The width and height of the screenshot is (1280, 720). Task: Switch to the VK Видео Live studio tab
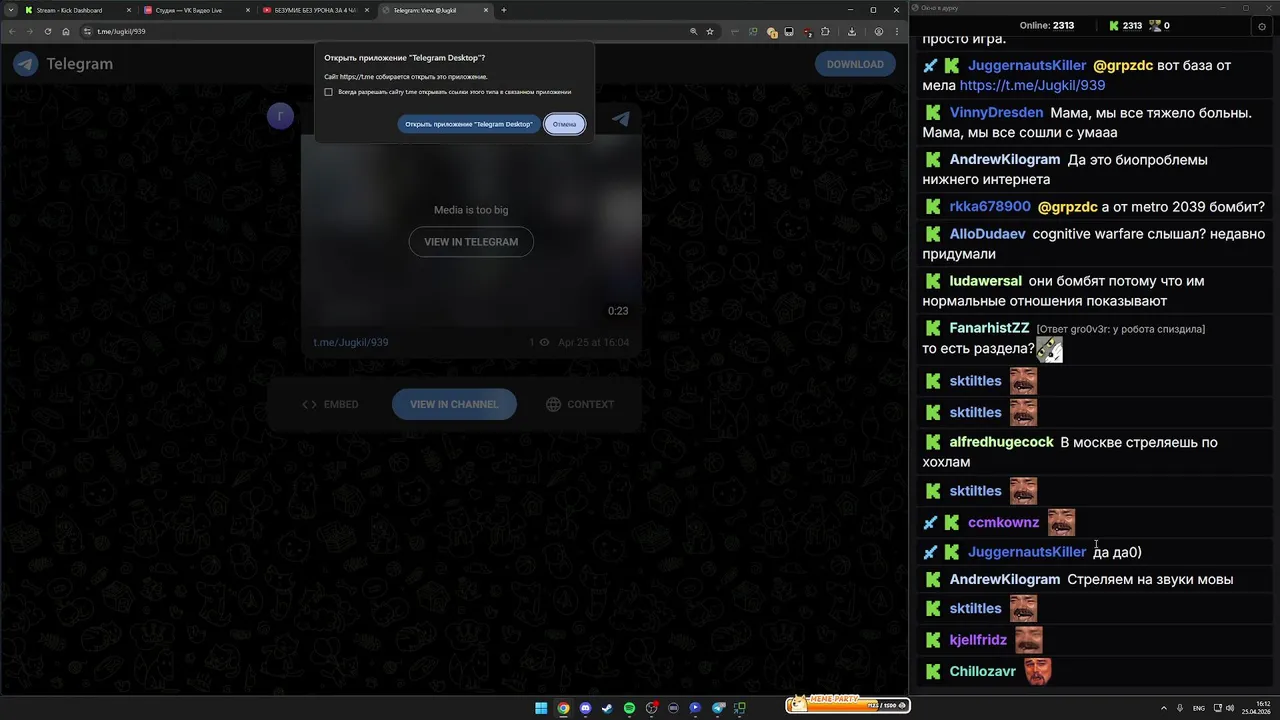[x=195, y=10]
